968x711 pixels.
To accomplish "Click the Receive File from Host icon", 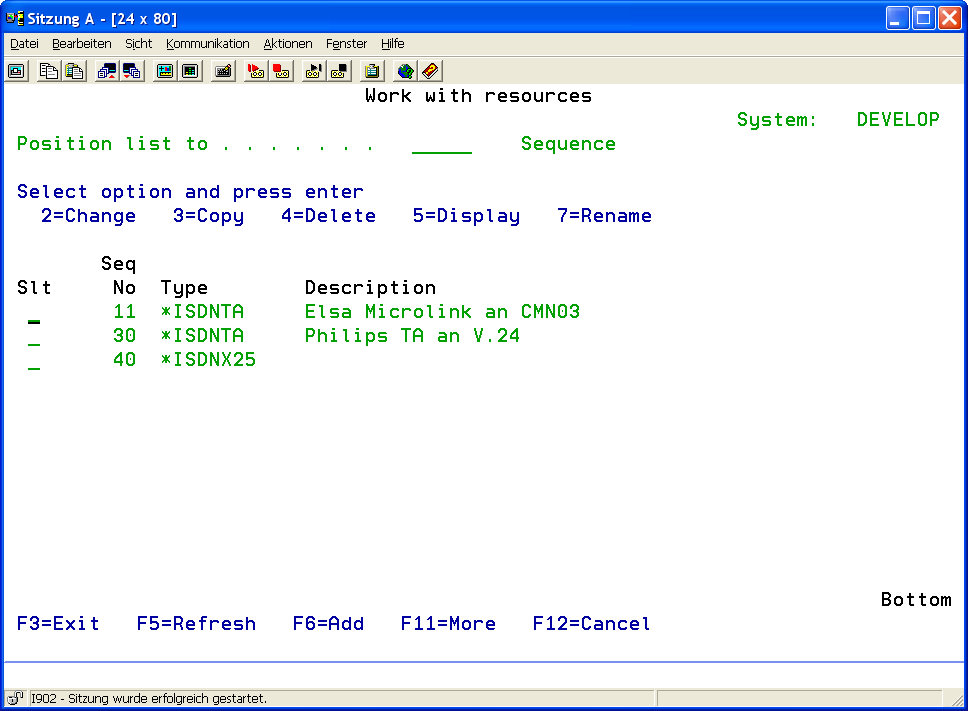I will pyautogui.click(x=131, y=71).
